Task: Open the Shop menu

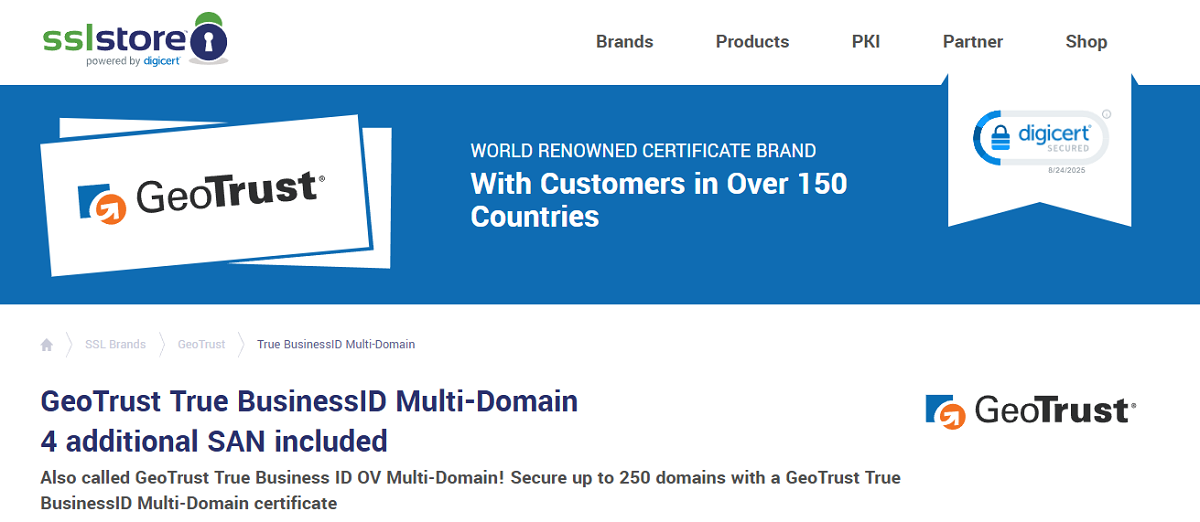Action: tap(1086, 42)
